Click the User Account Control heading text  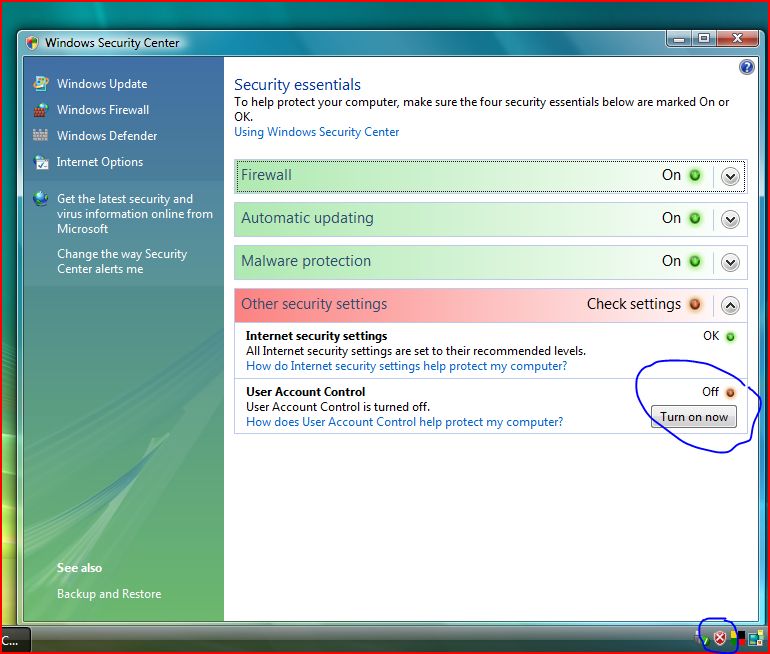point(305,392)
